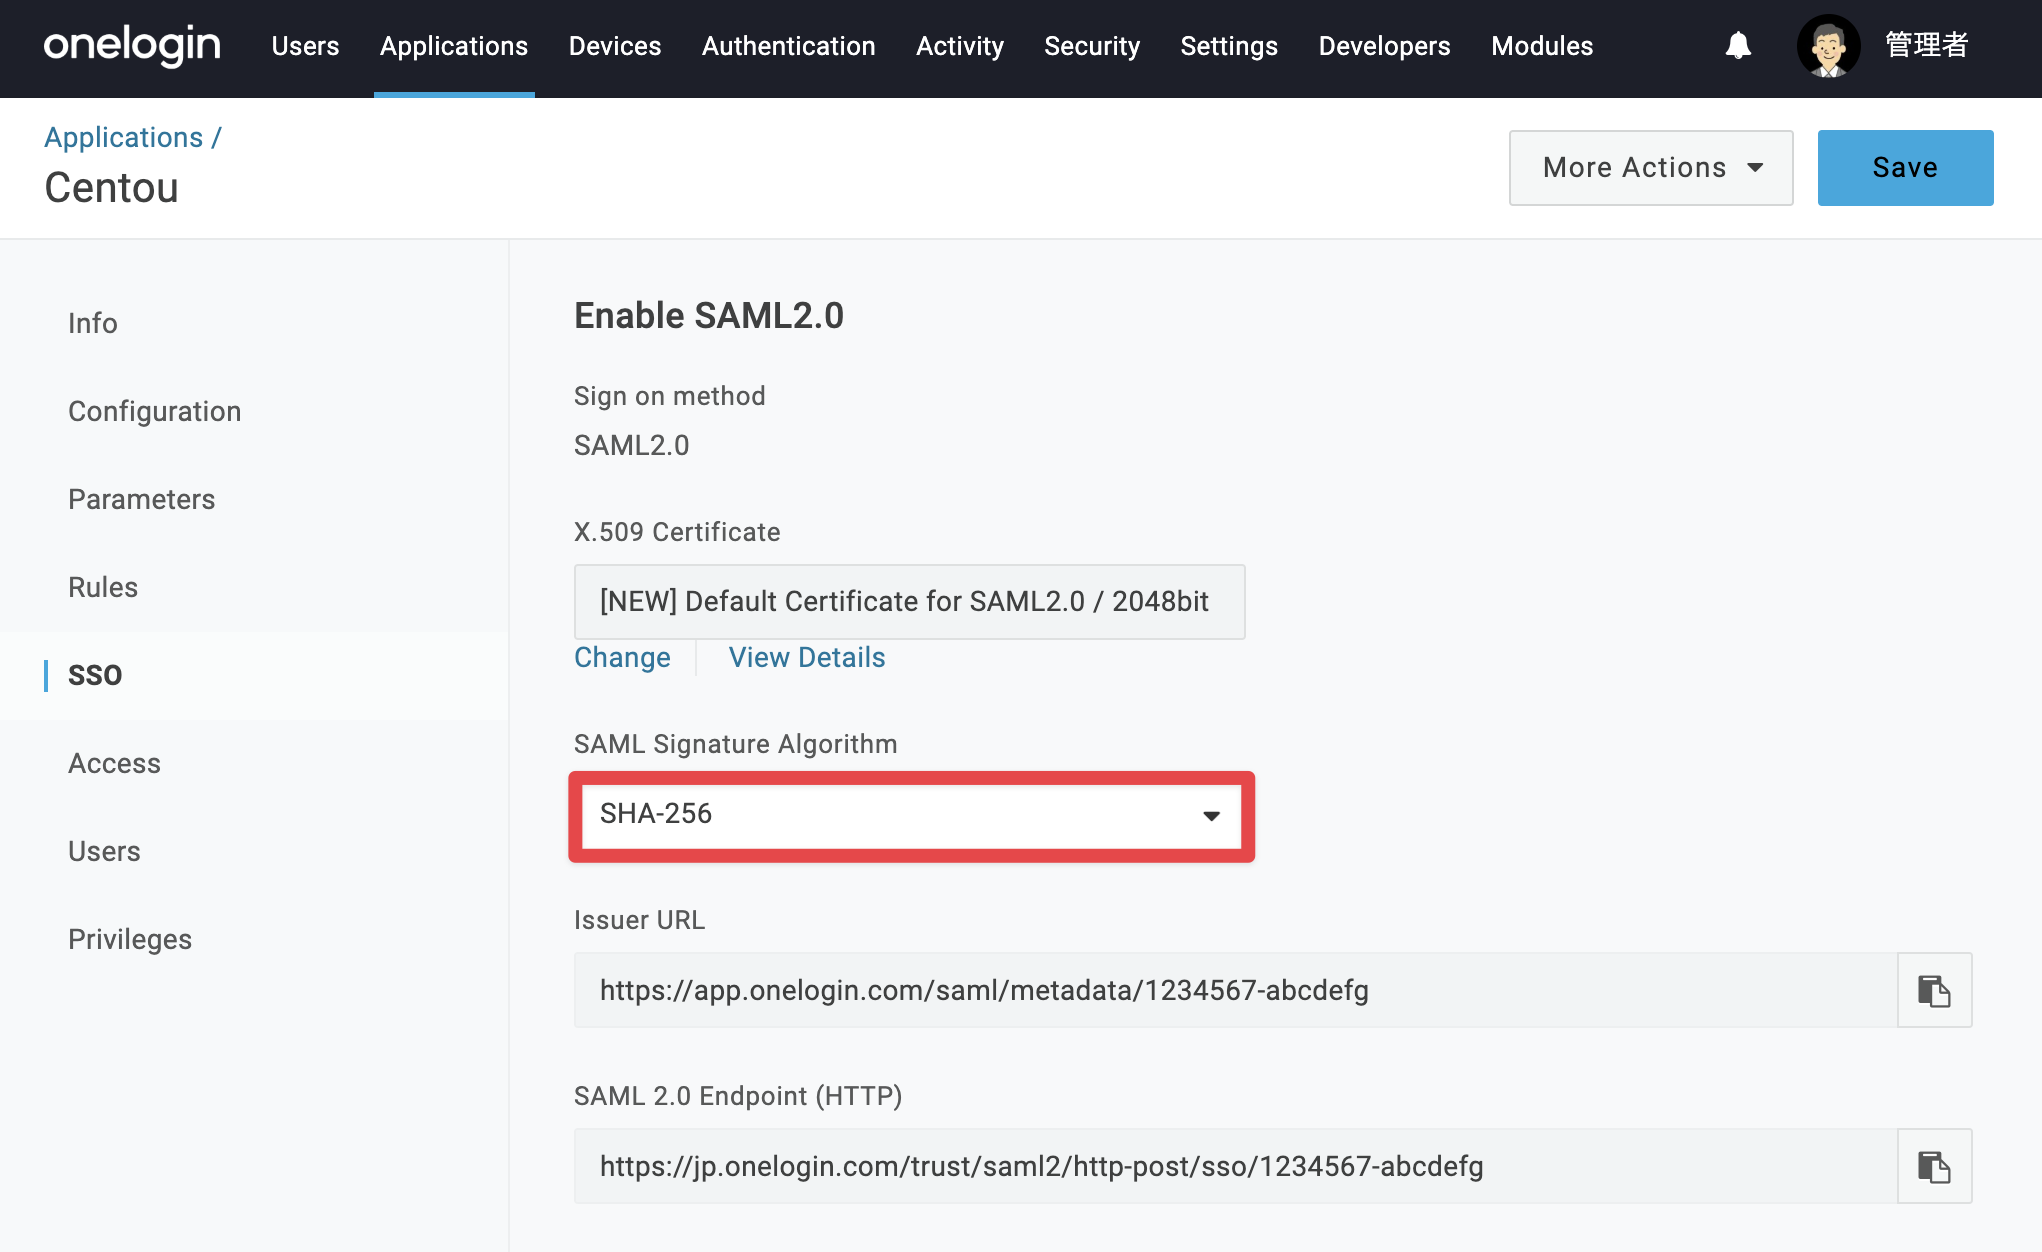Image resolution: width=2042 pixels, height=1252 pixels.
Task: Click the X.509 Certificate field
Action: click(909, 602)
